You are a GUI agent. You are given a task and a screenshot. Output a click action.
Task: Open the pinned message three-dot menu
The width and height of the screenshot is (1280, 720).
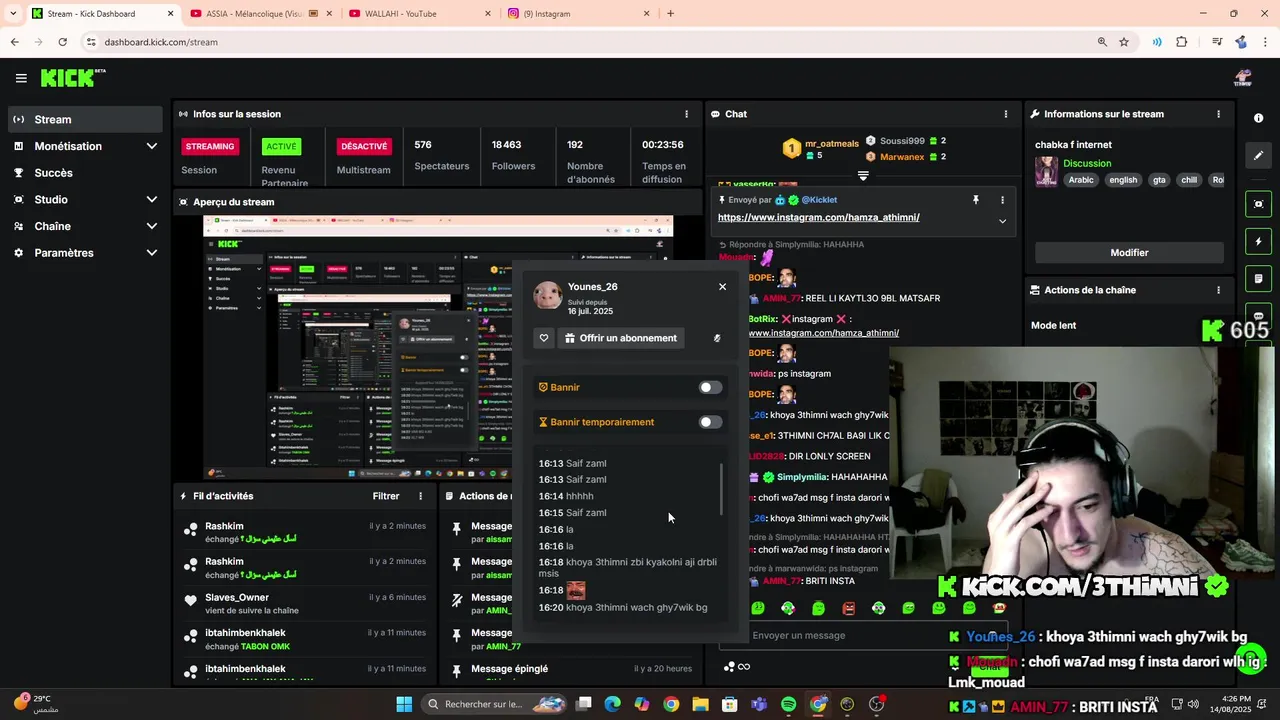point(1002,200)
